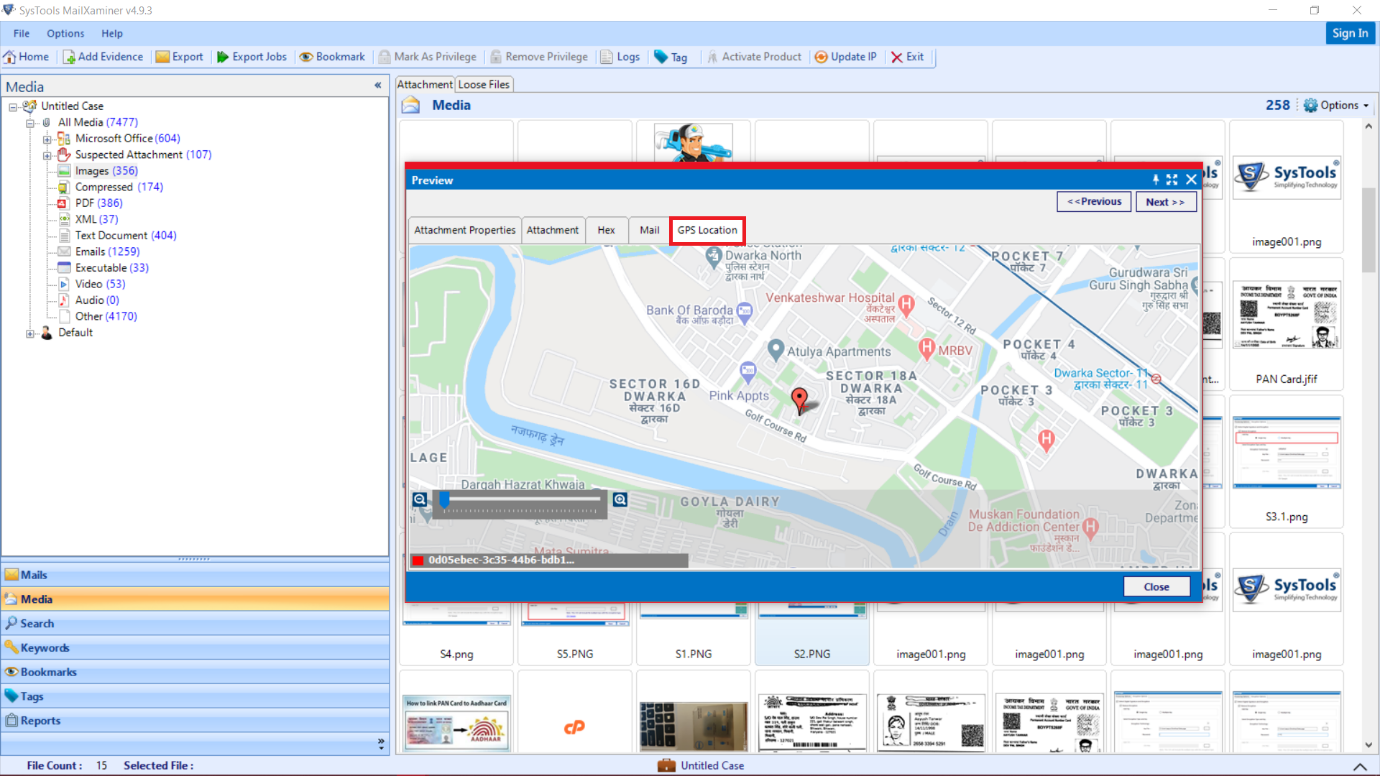Pin the Preview dialog using the pin icon
1380x776 pixels.
click(x=1156, y=179)
